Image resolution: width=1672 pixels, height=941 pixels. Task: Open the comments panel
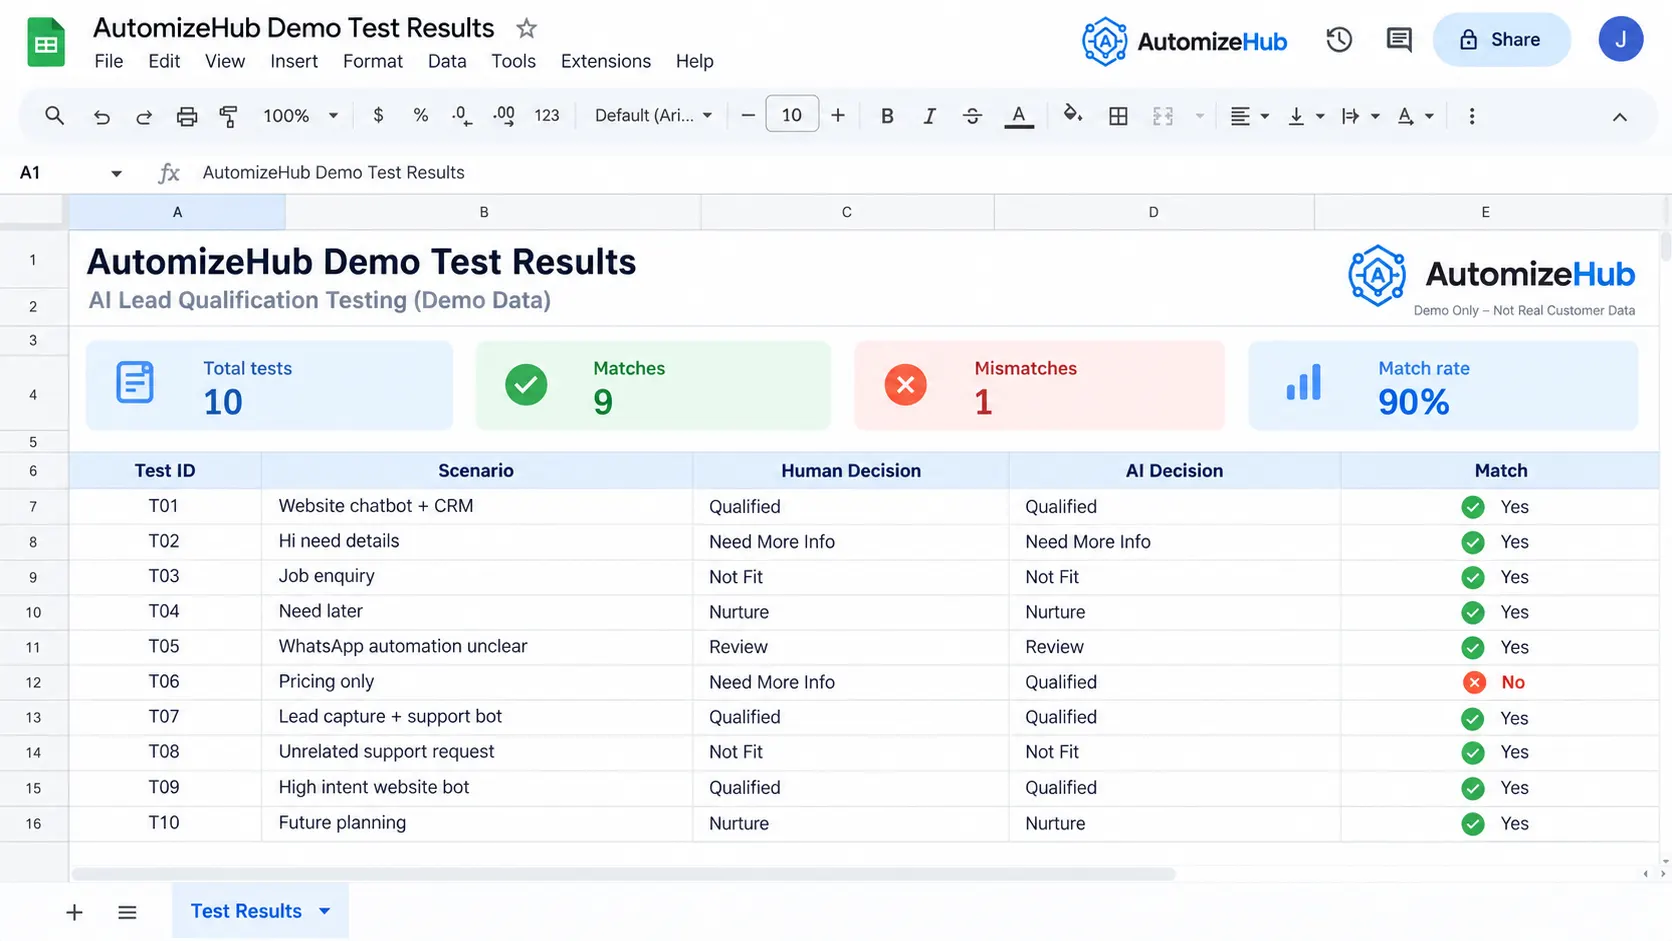tap(1399, 40)
